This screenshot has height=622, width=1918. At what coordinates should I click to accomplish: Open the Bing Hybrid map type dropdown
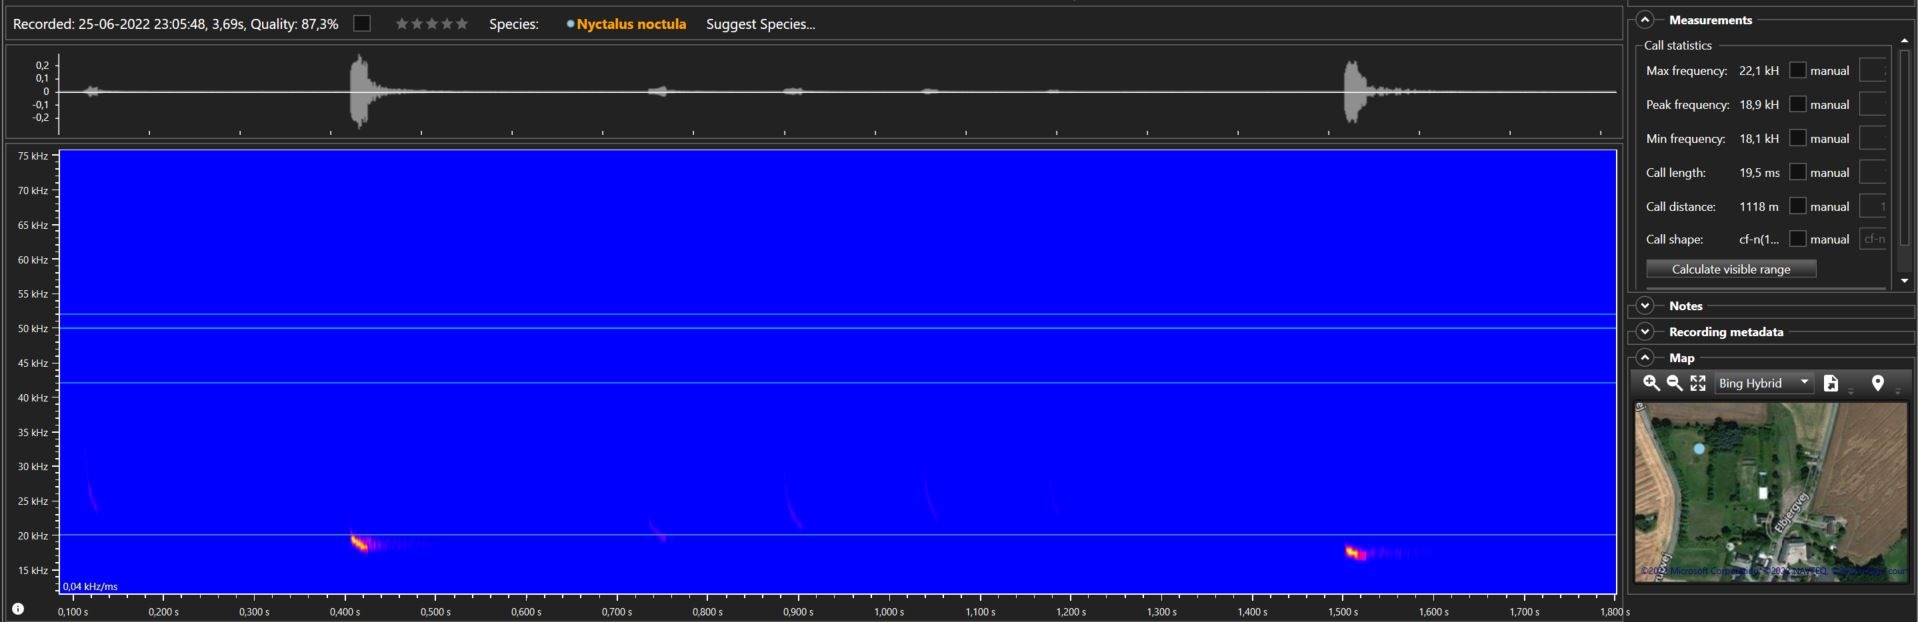[x=1764, y=384]
